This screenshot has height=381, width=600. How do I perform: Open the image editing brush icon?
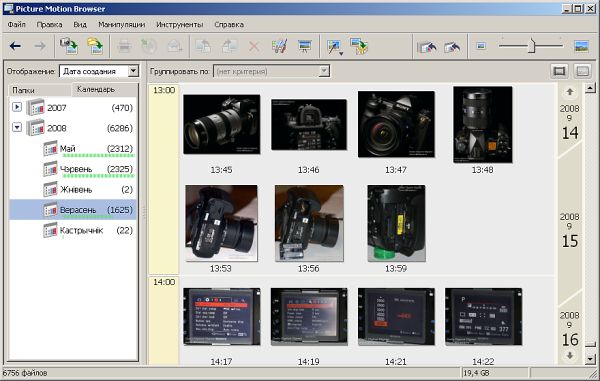tap(279, 47)
